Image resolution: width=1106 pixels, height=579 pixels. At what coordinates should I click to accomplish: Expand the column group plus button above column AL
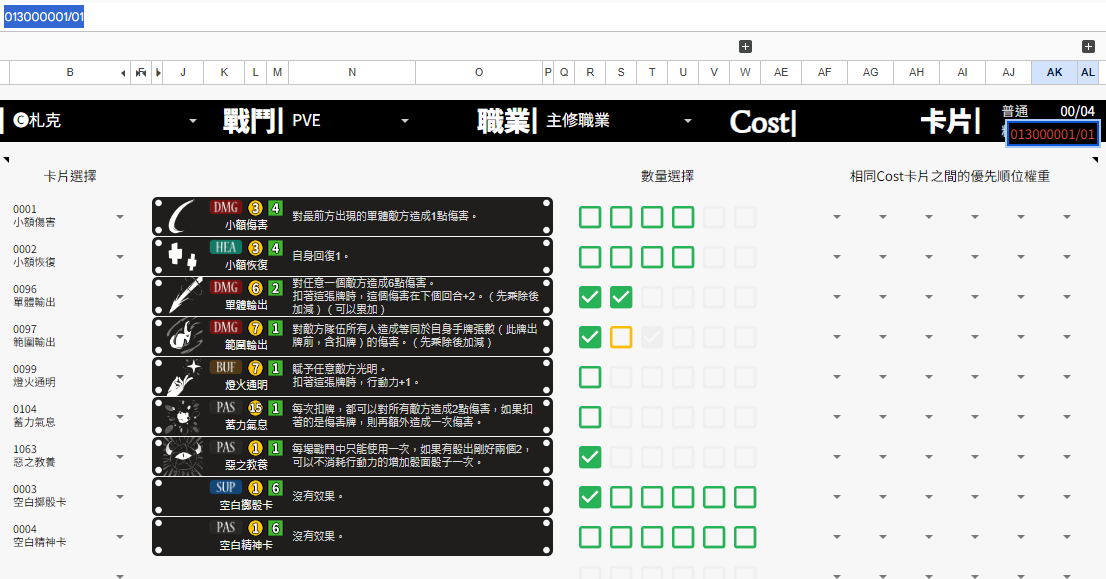coord(1088,47)
